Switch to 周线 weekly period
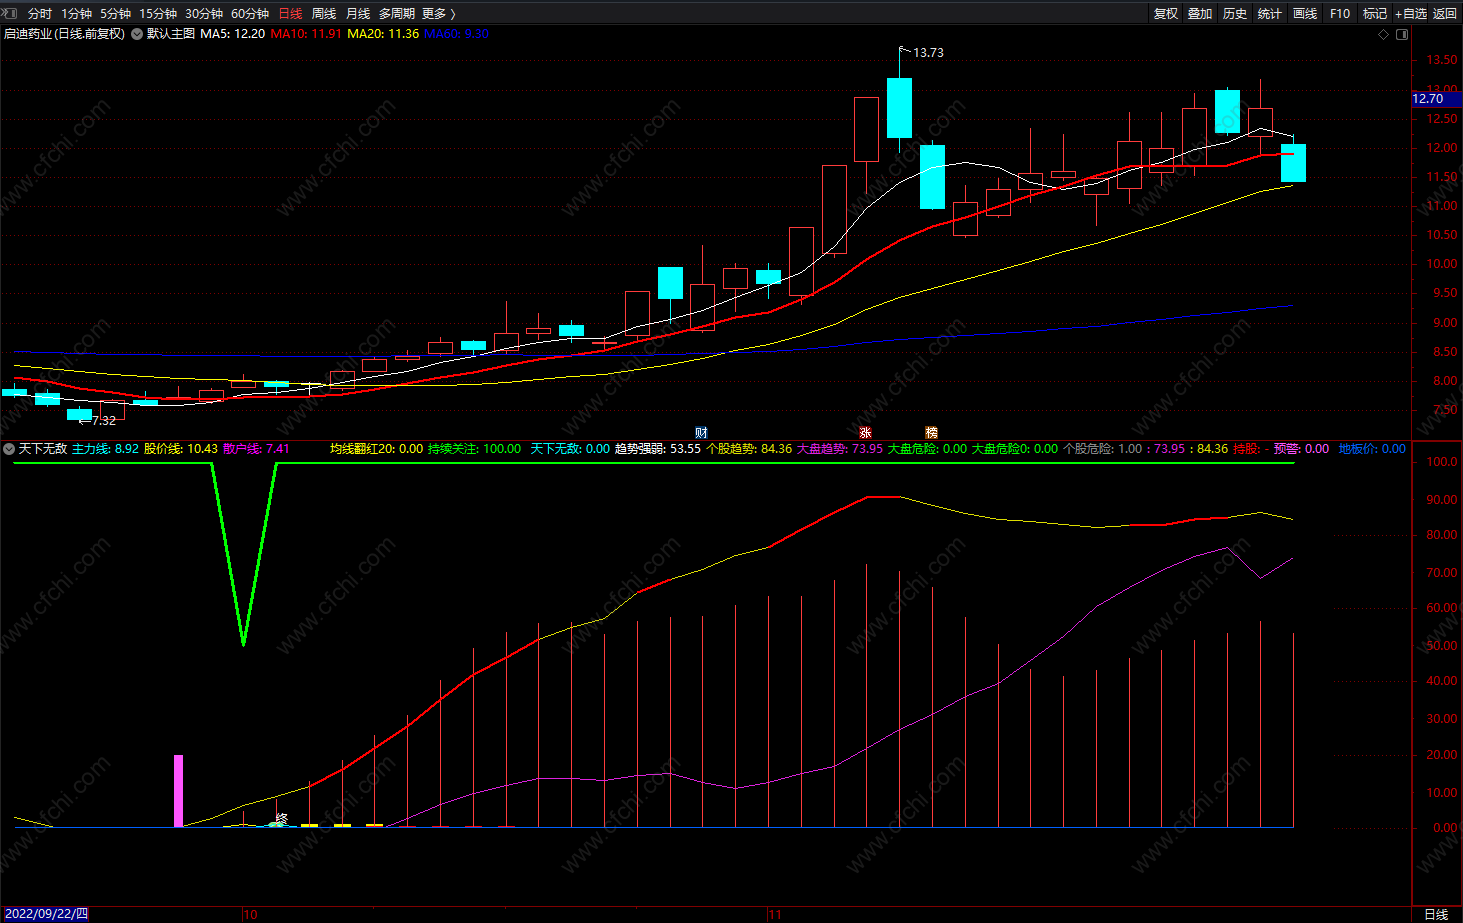1463x923 pixels. [324, 13]
